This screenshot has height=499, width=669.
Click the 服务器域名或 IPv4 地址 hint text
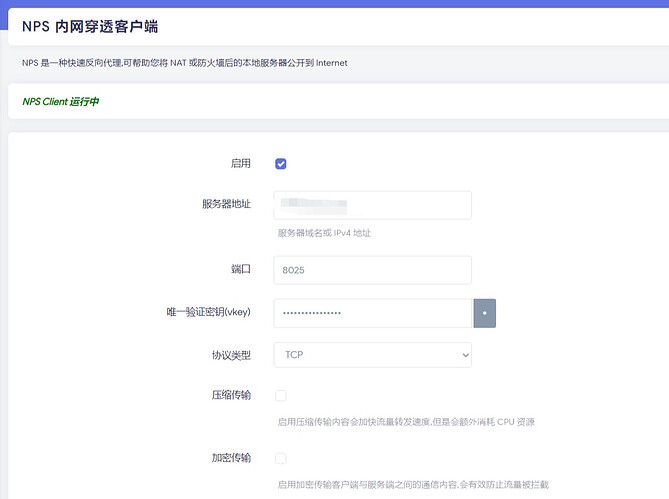coord(324,233)
